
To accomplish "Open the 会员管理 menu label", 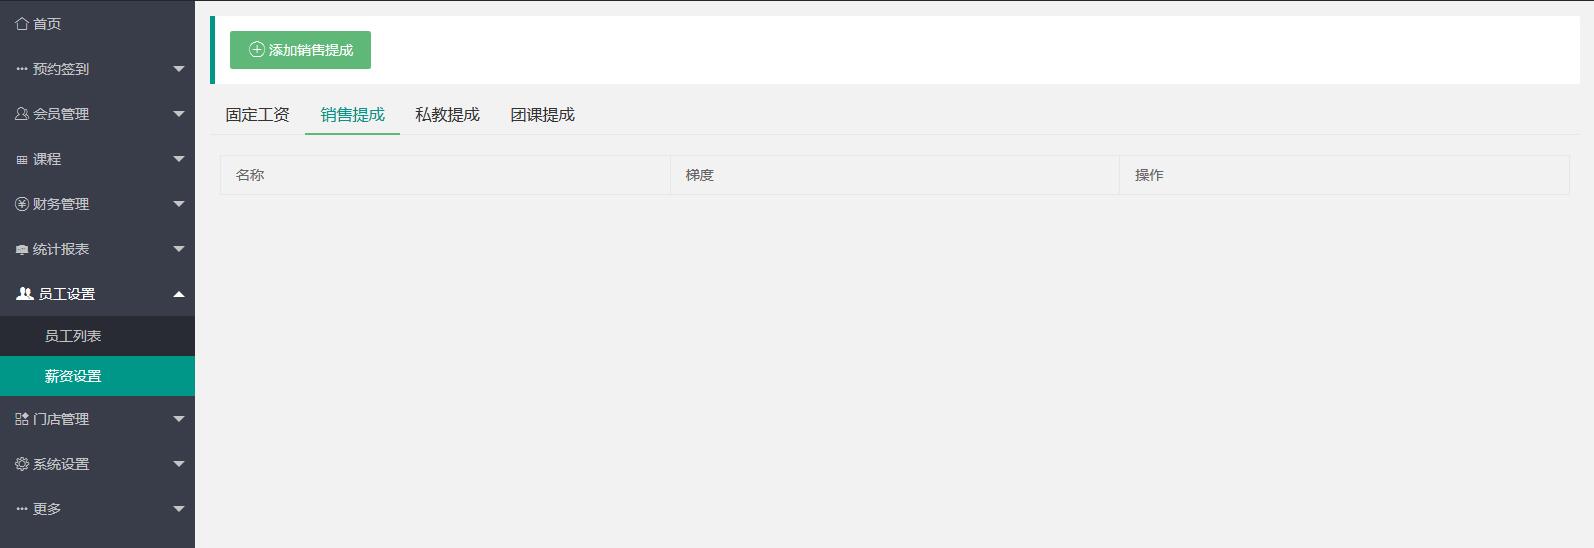I will coord(61,114).
